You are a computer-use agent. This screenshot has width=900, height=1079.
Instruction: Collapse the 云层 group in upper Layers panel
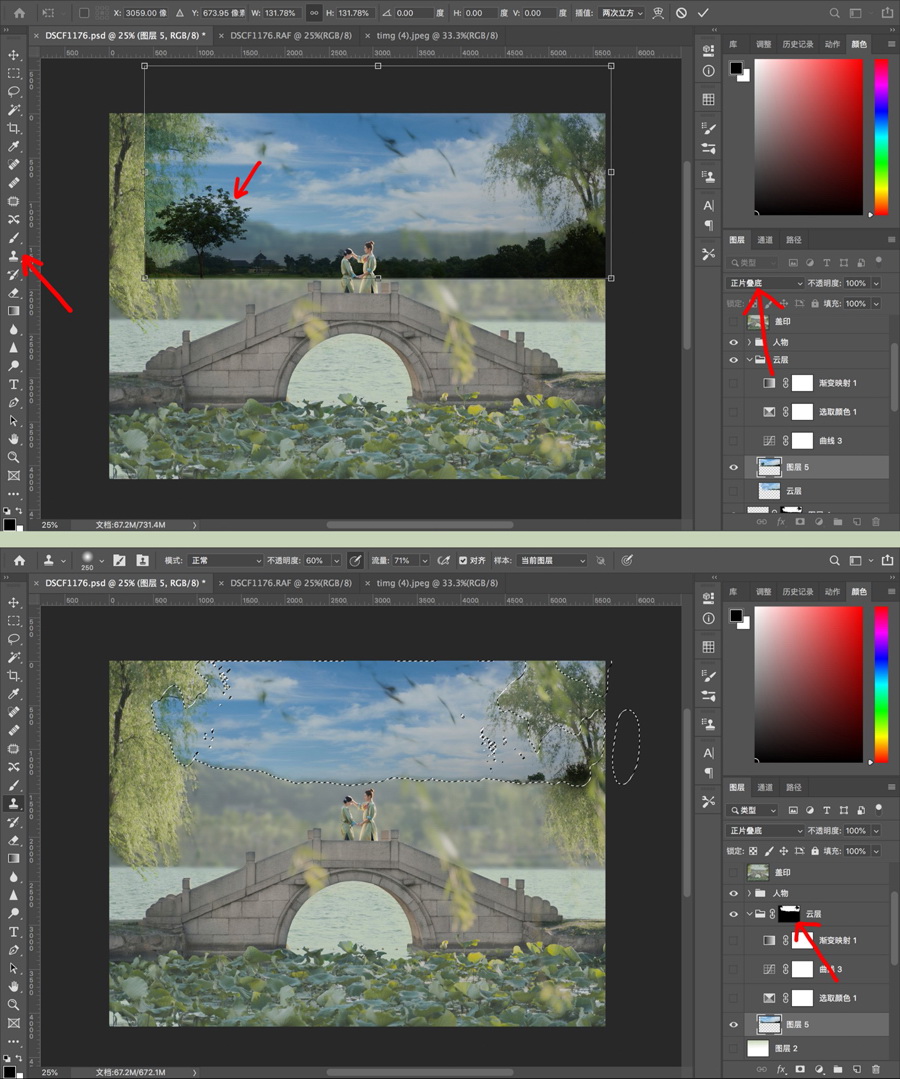(x=749, y=360)
